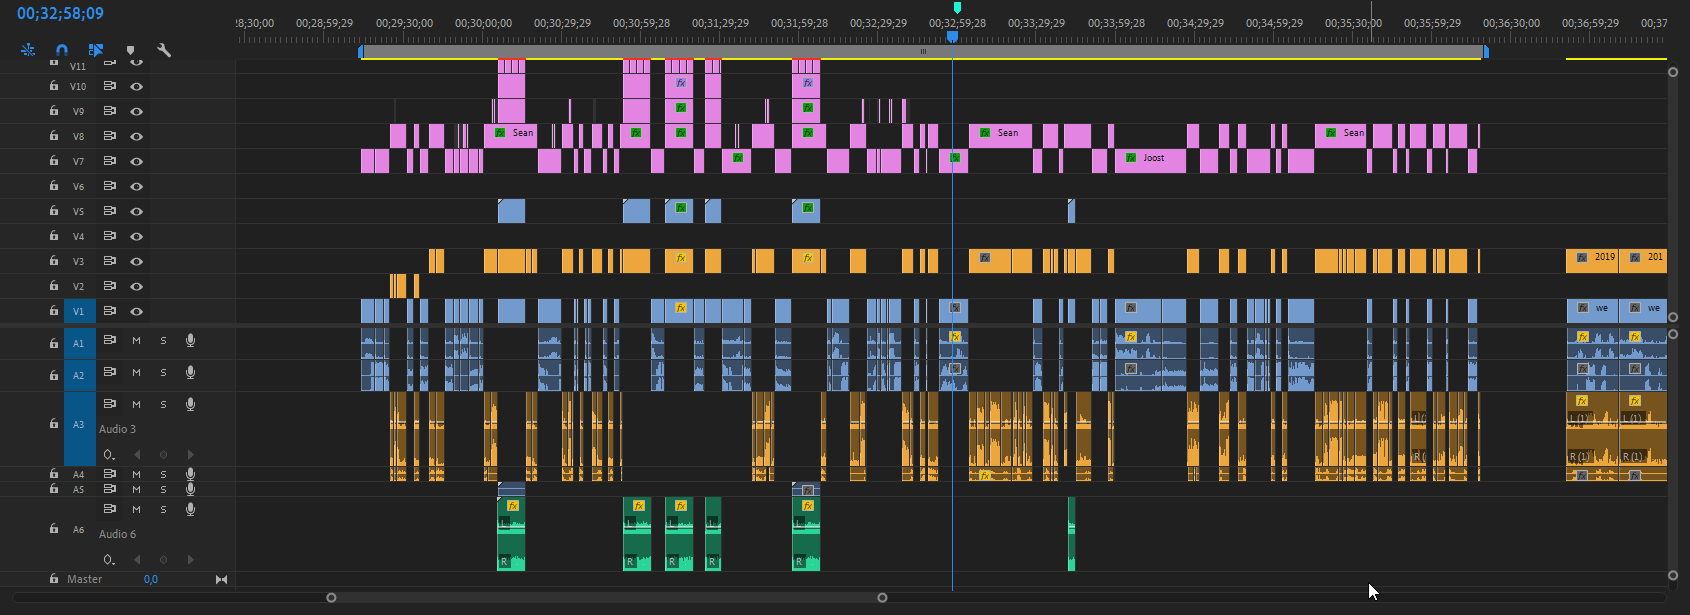Go to next keyframe on Audio 3
1690x615 pixels.
(190, 455)
